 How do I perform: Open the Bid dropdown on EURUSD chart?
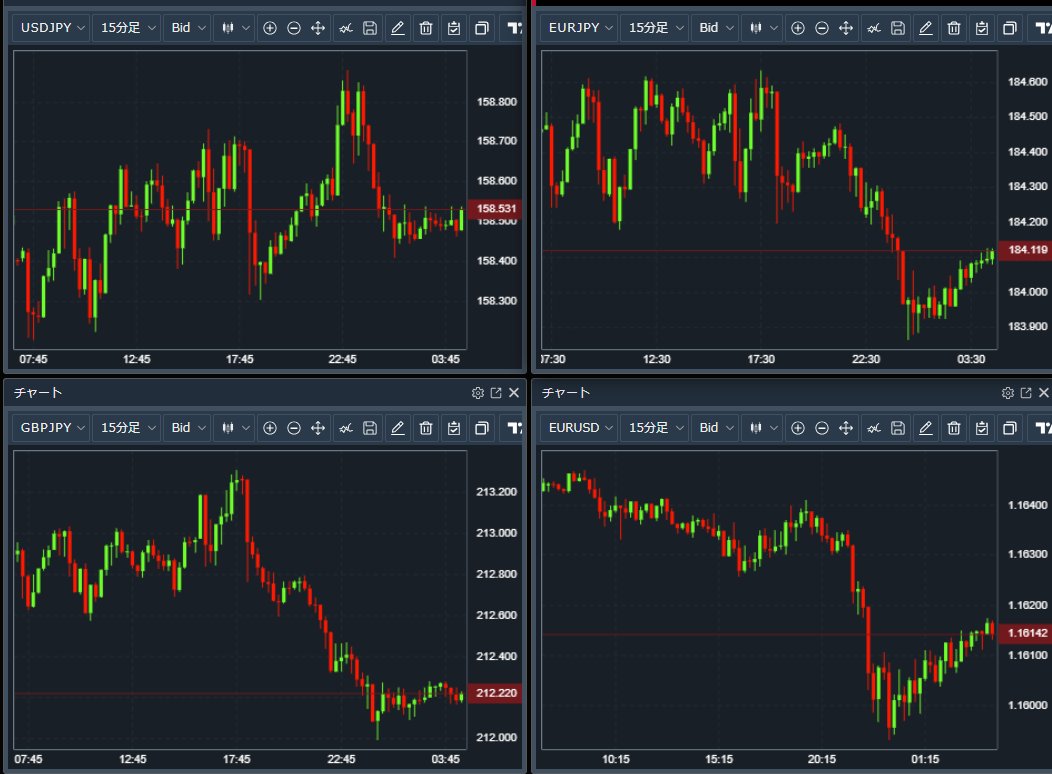[x=715, y=428]
